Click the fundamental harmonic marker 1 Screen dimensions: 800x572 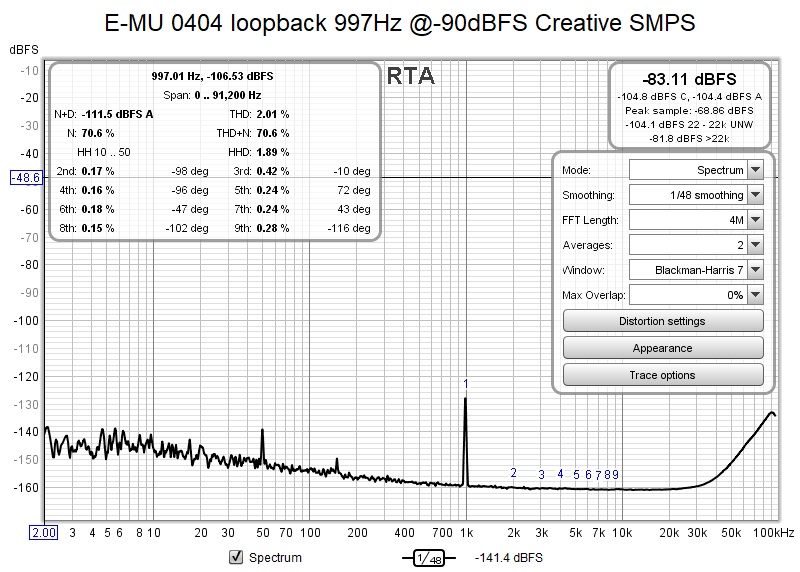tap(466, 384)
